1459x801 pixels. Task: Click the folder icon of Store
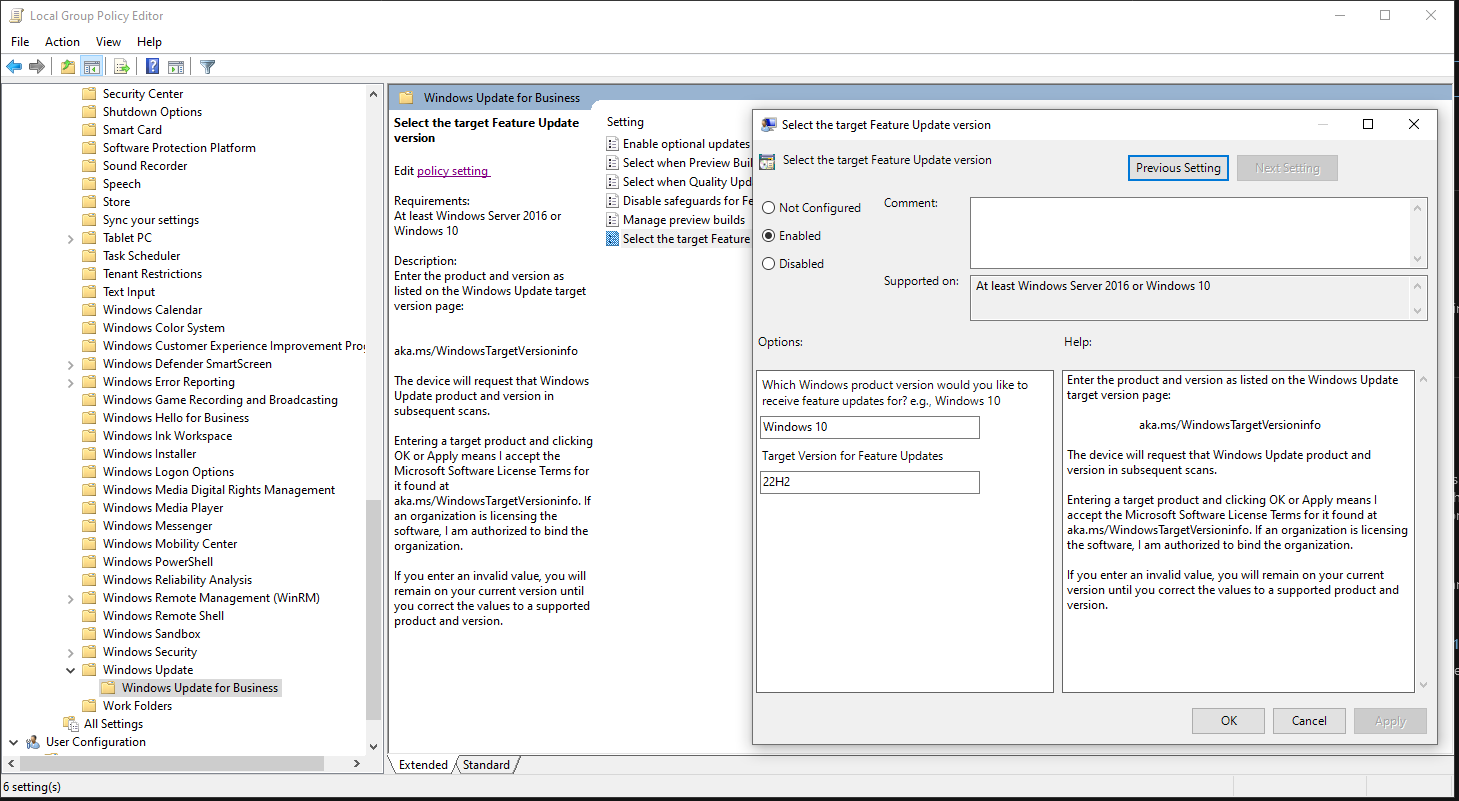[x=89, y=202]
